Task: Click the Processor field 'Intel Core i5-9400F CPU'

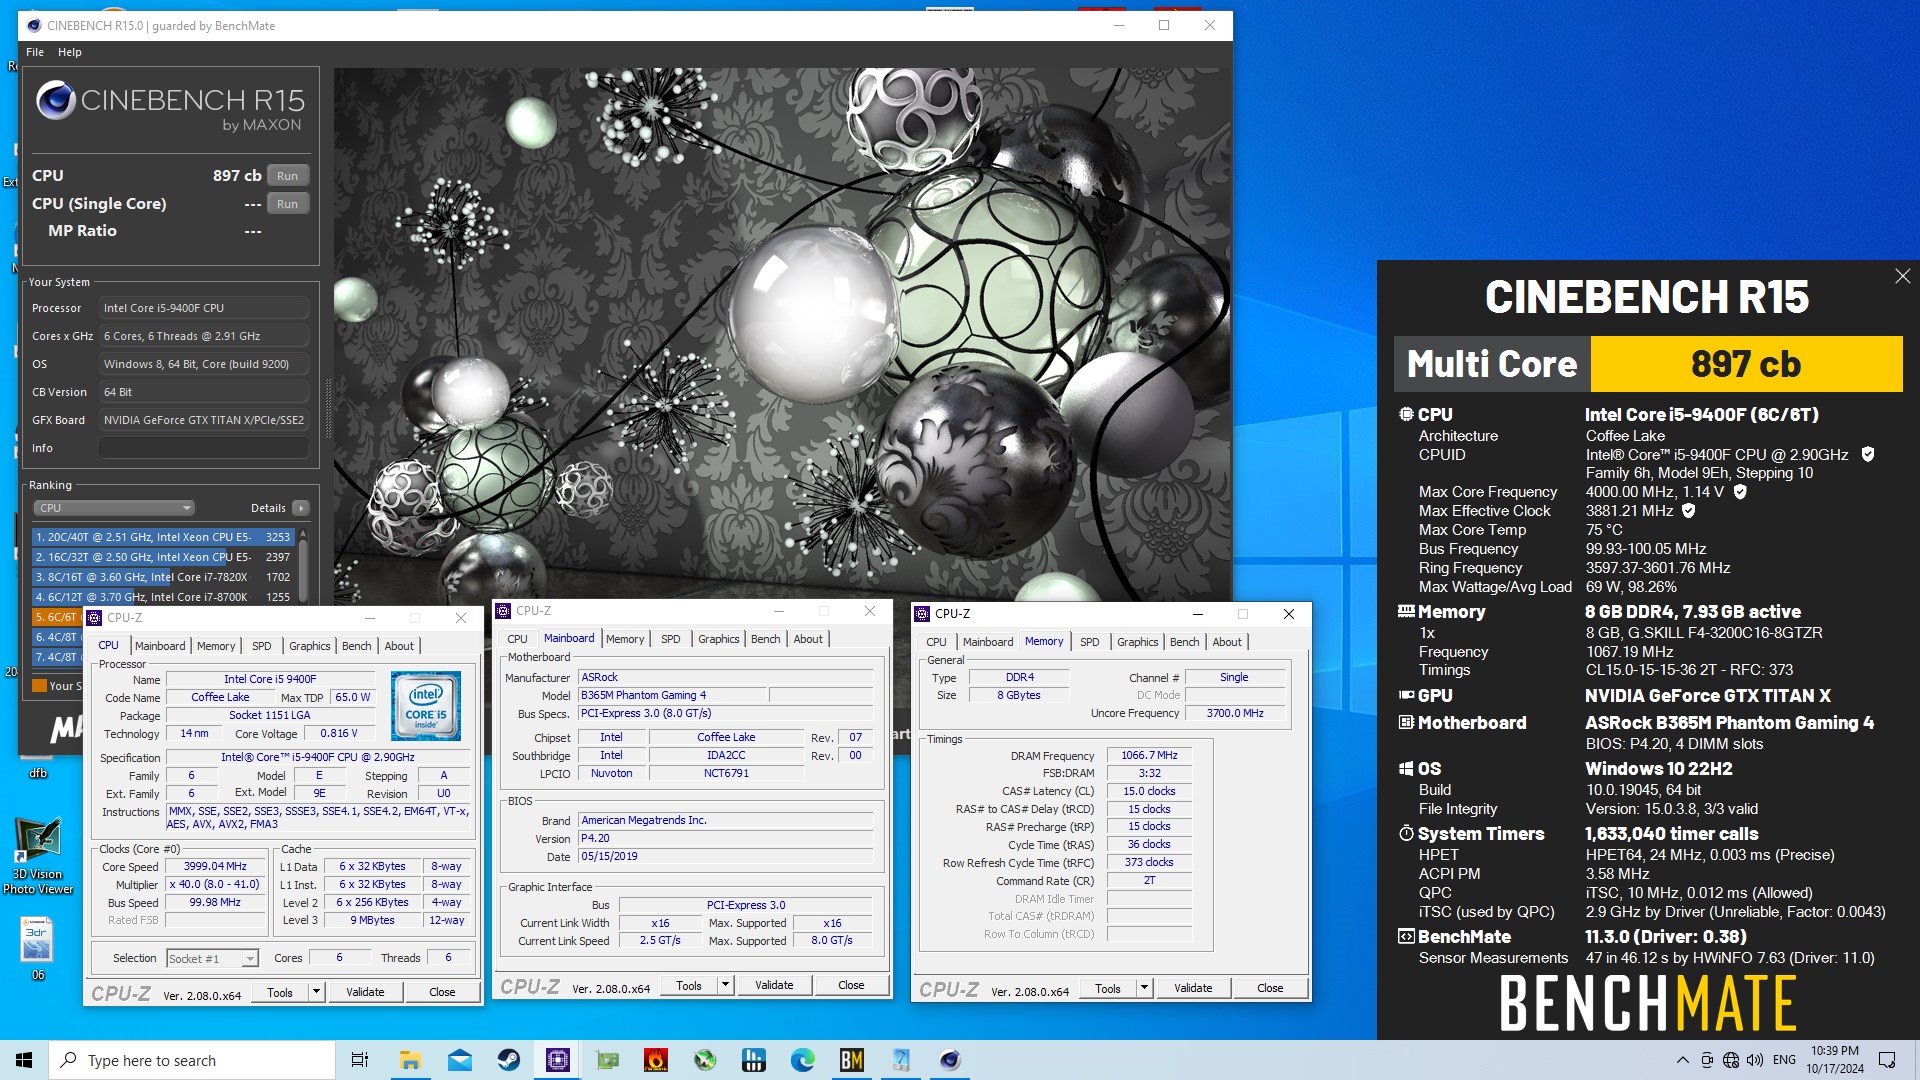Action: [x=204, y=308]
